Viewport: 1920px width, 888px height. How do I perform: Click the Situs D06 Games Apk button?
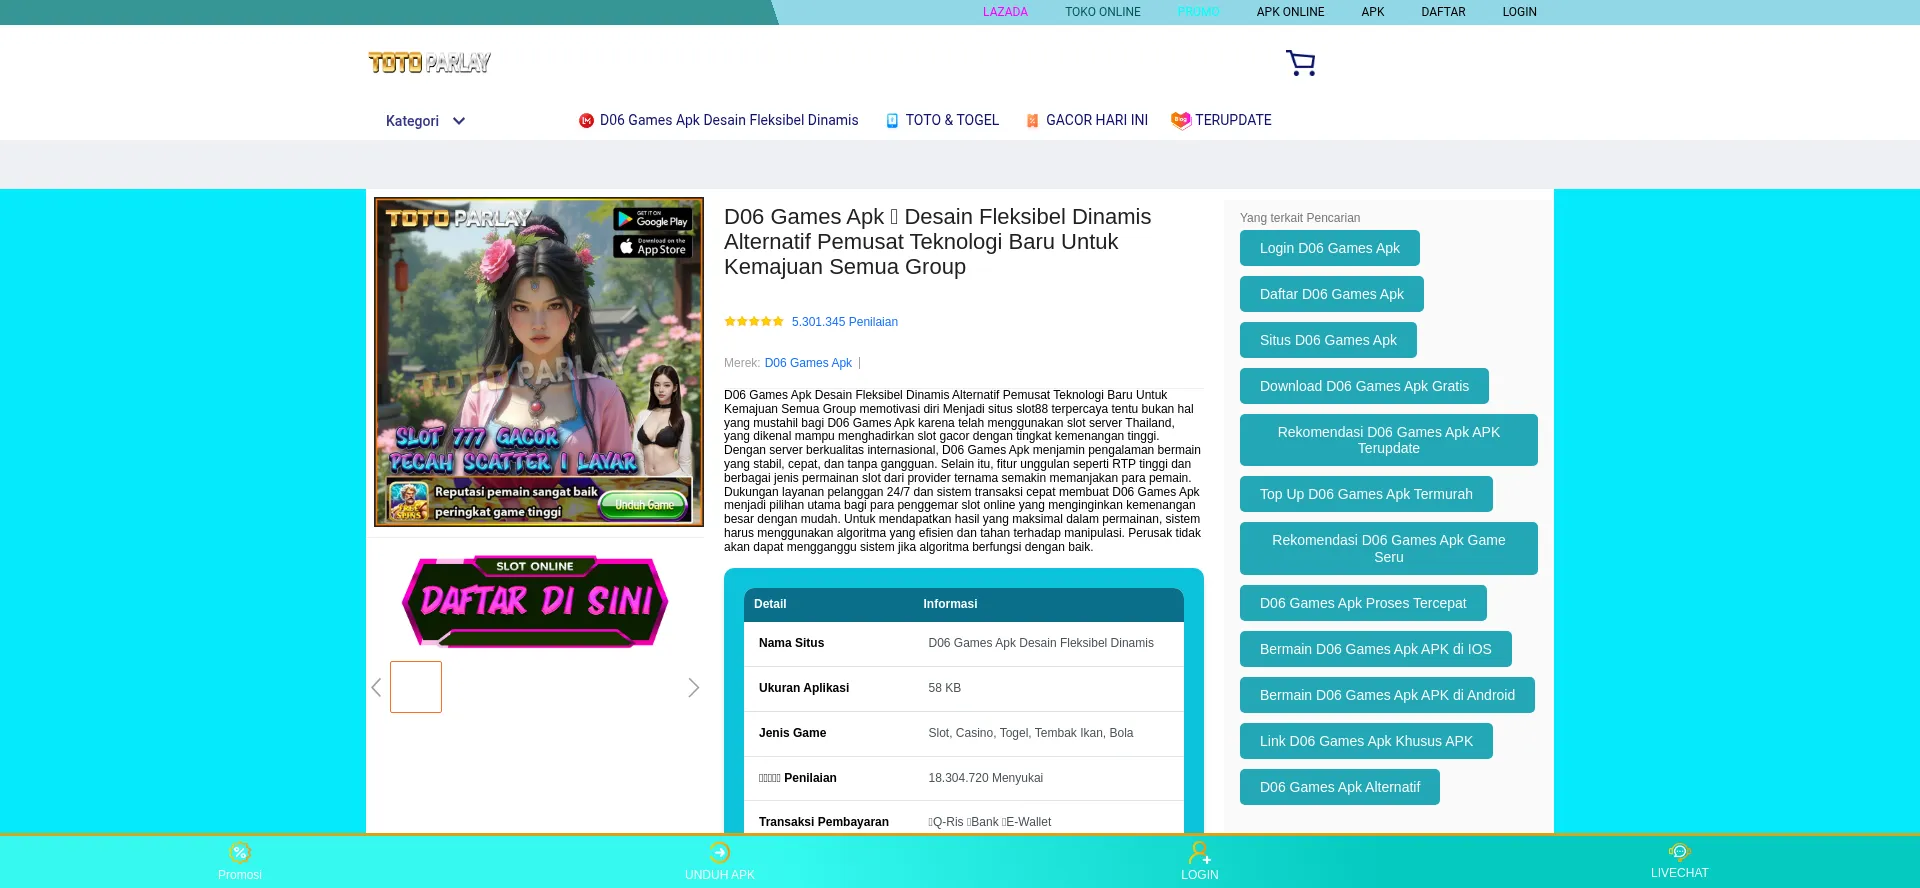tap(1328, 340)
